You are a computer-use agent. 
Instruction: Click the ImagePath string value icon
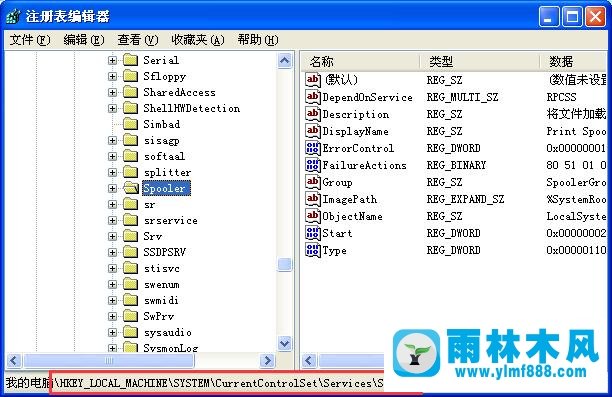coord(313,199)
